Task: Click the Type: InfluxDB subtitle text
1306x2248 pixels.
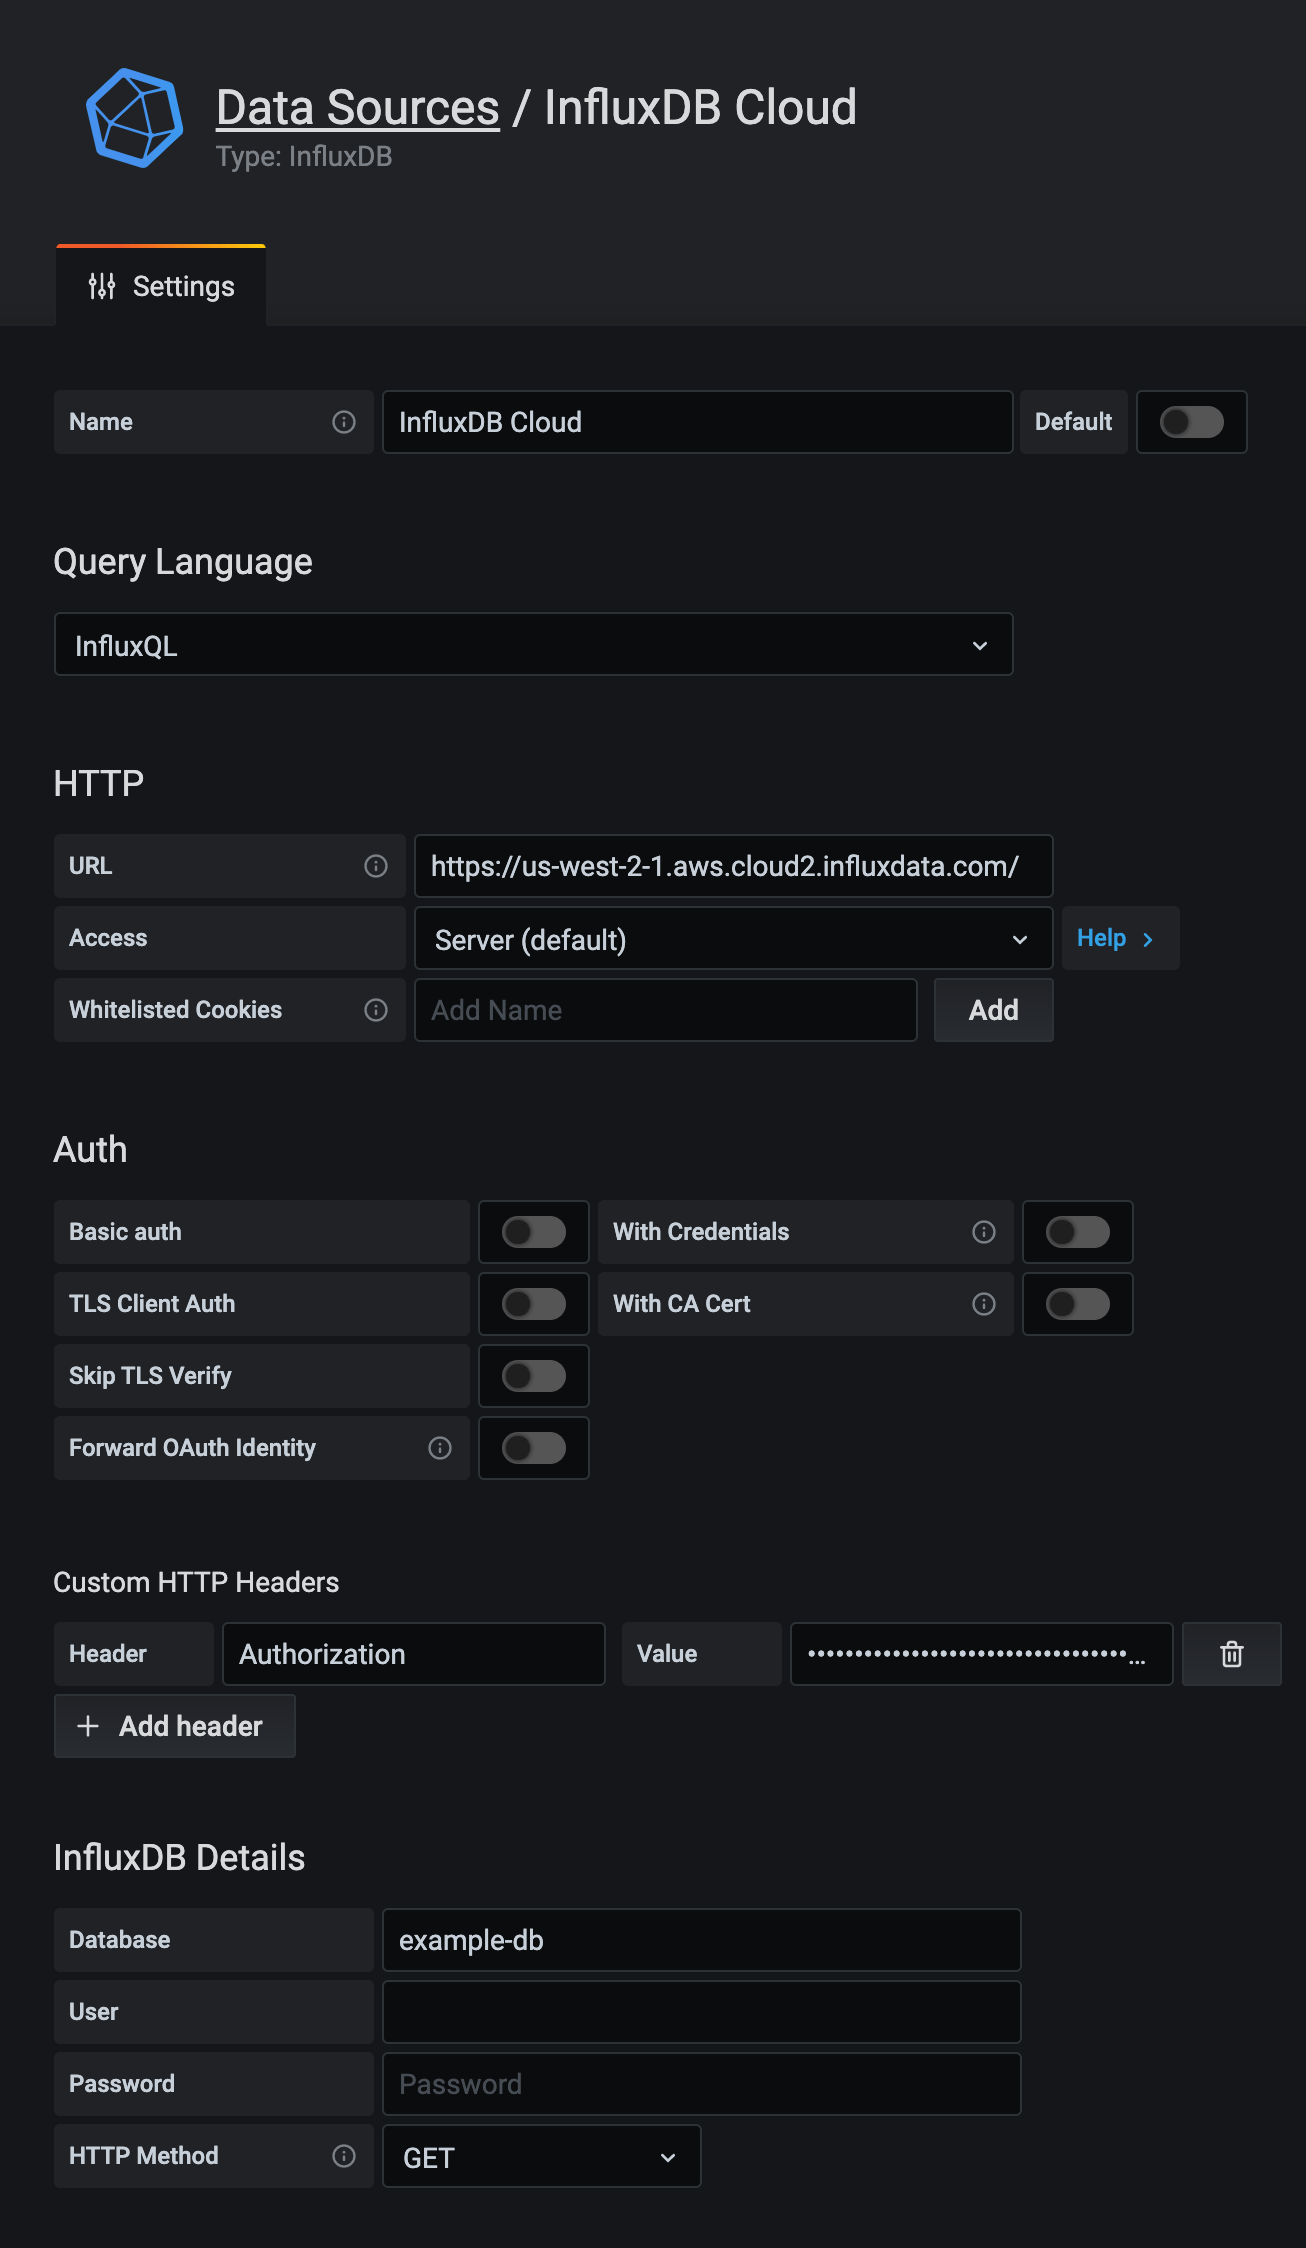Action: tap(304, 157)
